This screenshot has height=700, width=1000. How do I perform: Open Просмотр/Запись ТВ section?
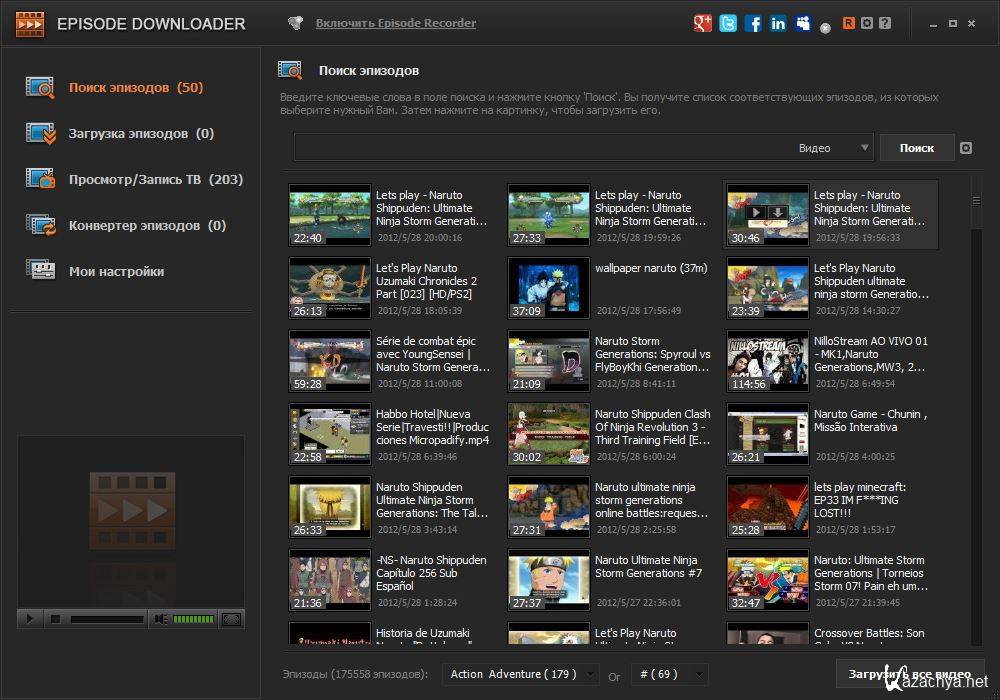[155, 180]
